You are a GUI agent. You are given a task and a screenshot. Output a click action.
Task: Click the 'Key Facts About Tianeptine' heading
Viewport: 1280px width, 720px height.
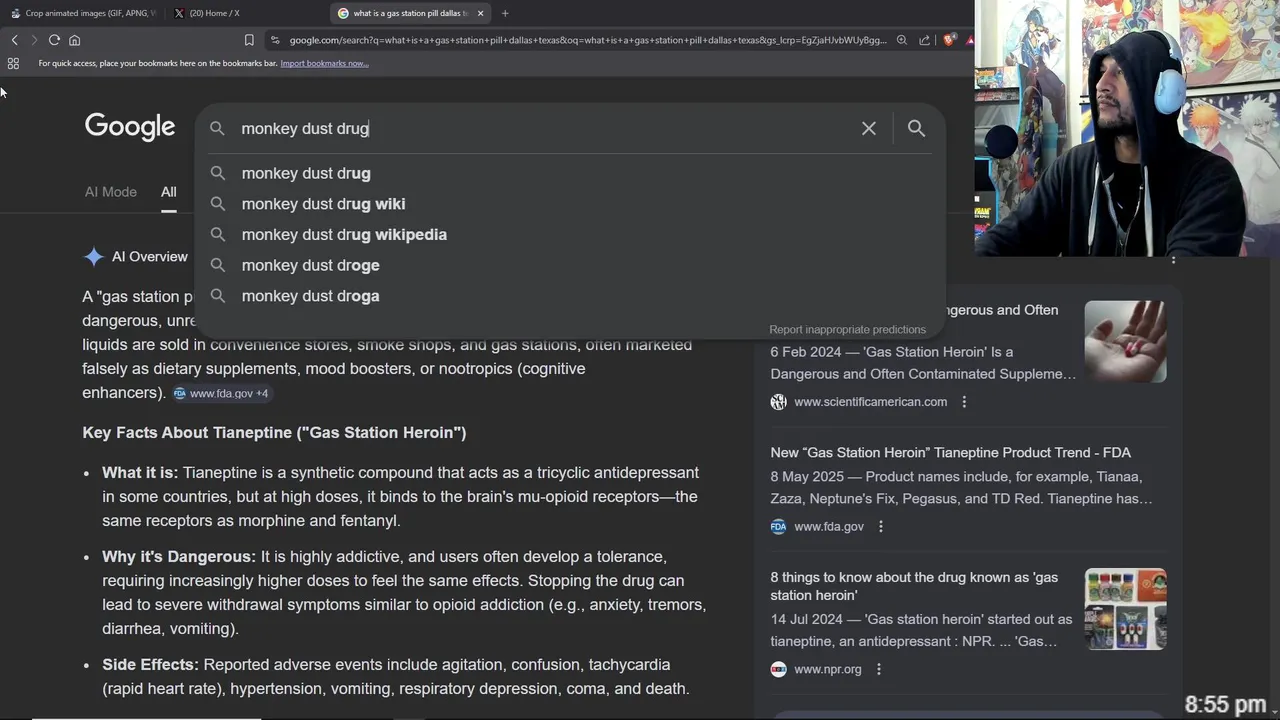click(x=274, y=433)
